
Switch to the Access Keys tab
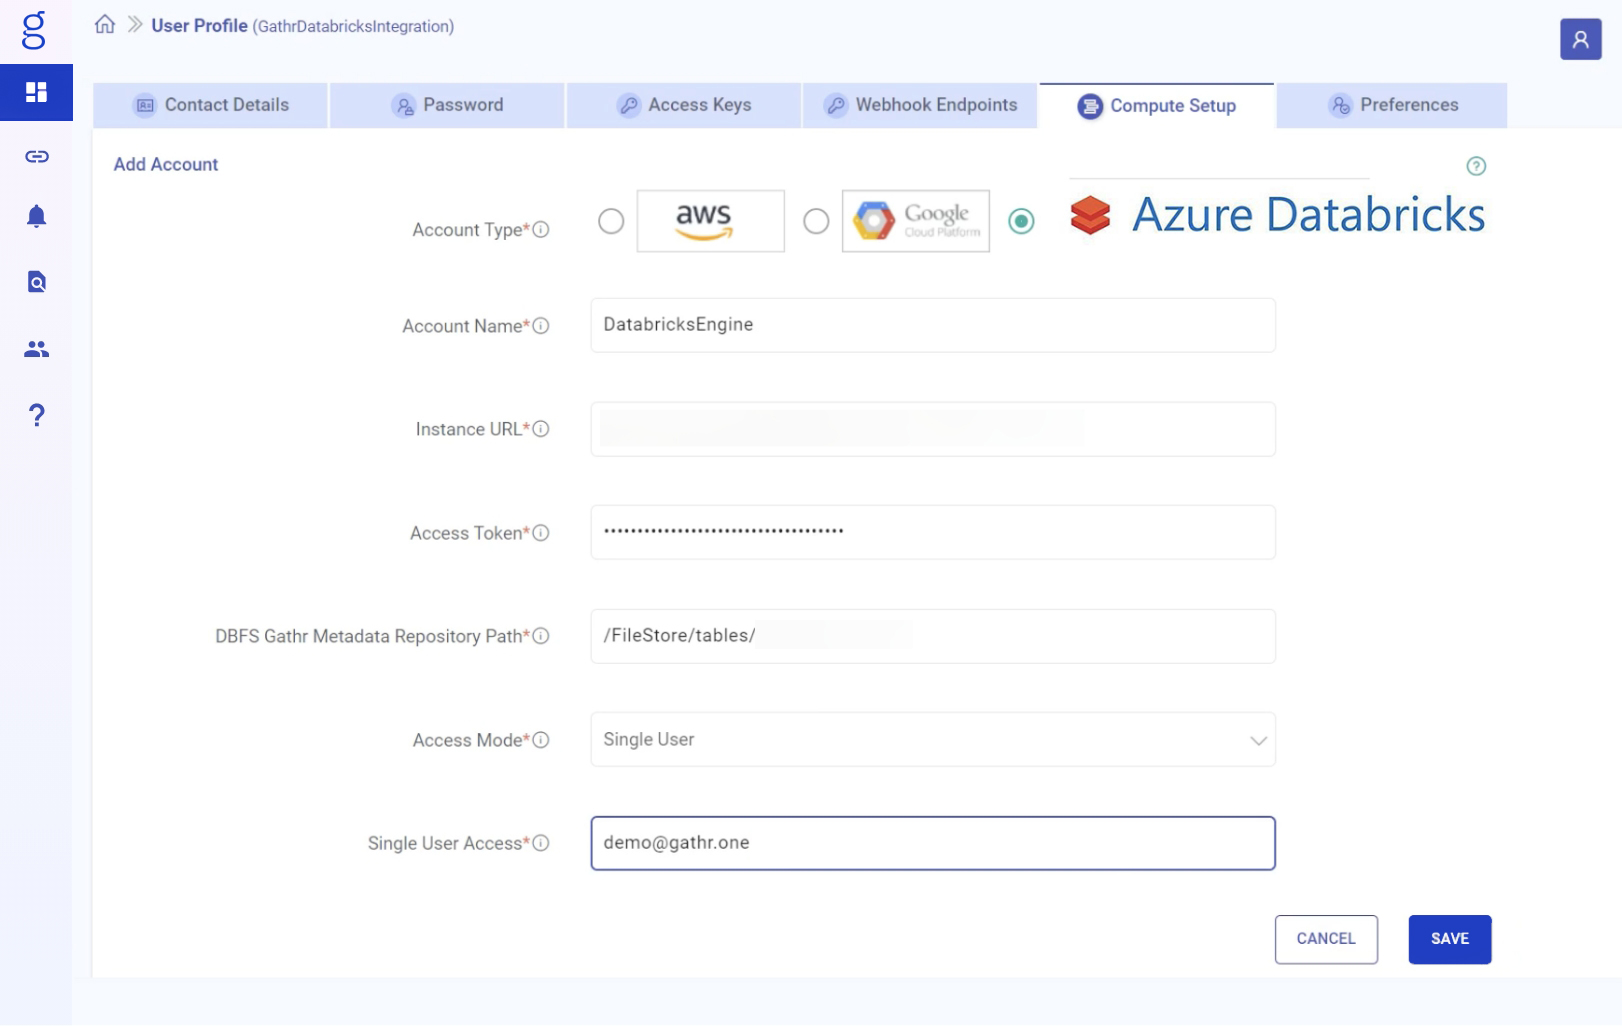point(684,105)
